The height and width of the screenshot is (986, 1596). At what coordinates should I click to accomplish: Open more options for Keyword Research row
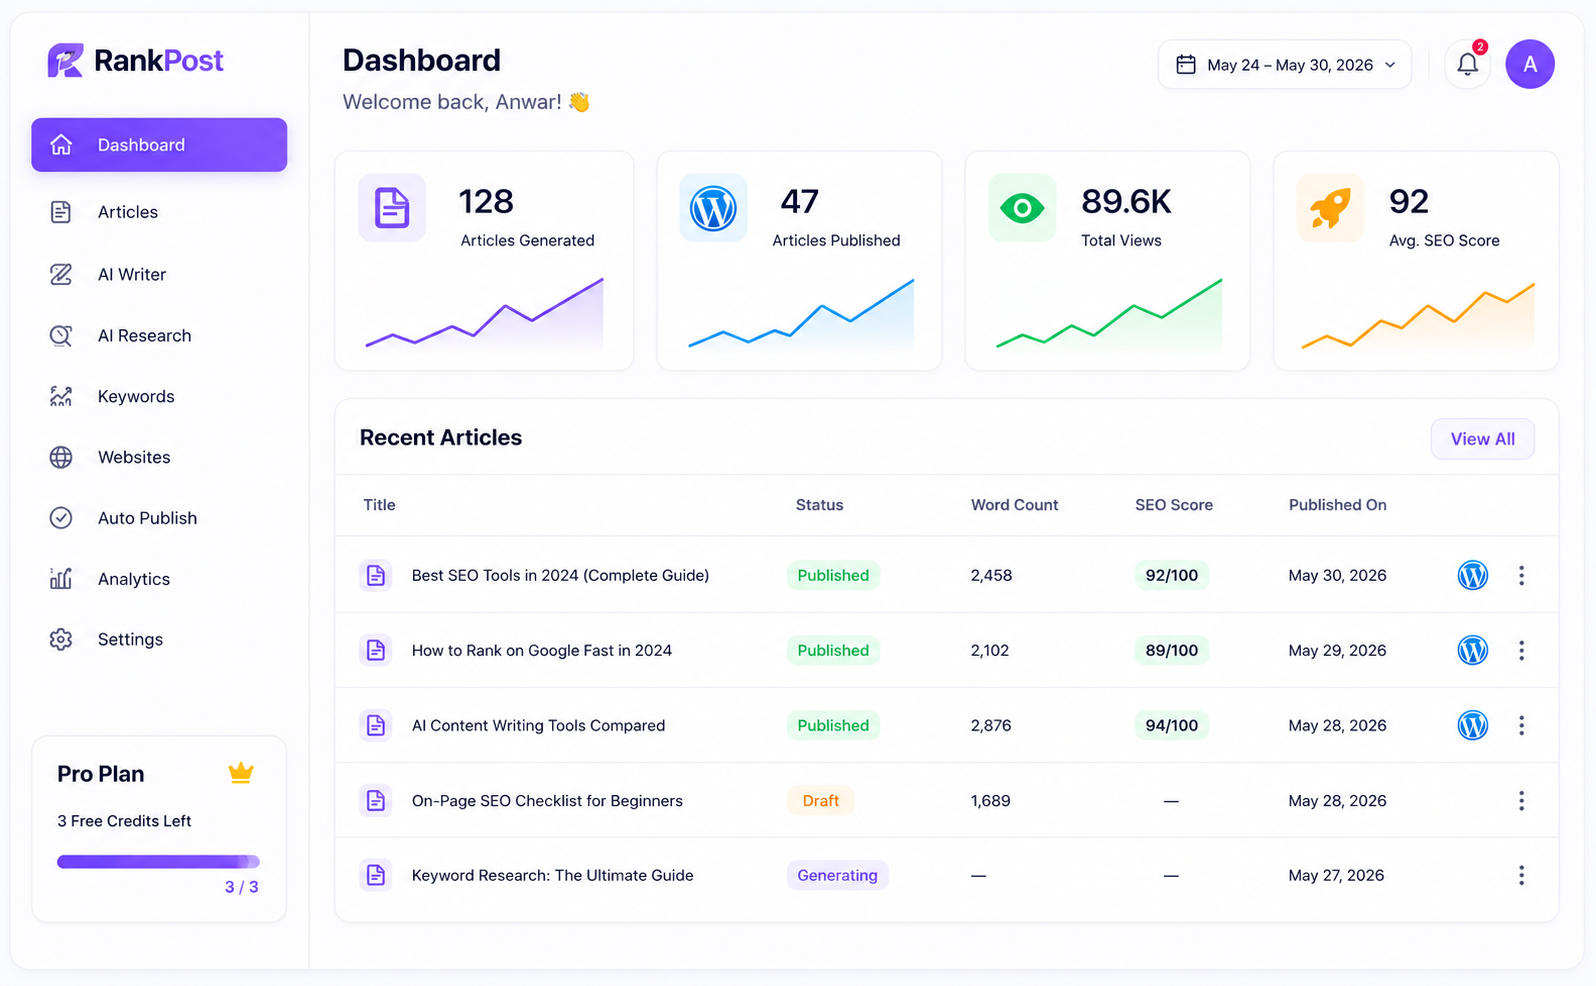click(x=1521, y=875)
